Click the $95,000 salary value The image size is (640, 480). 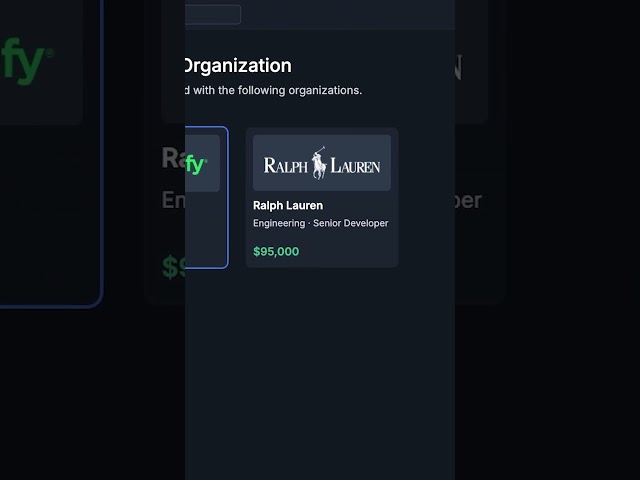(276, 251)
